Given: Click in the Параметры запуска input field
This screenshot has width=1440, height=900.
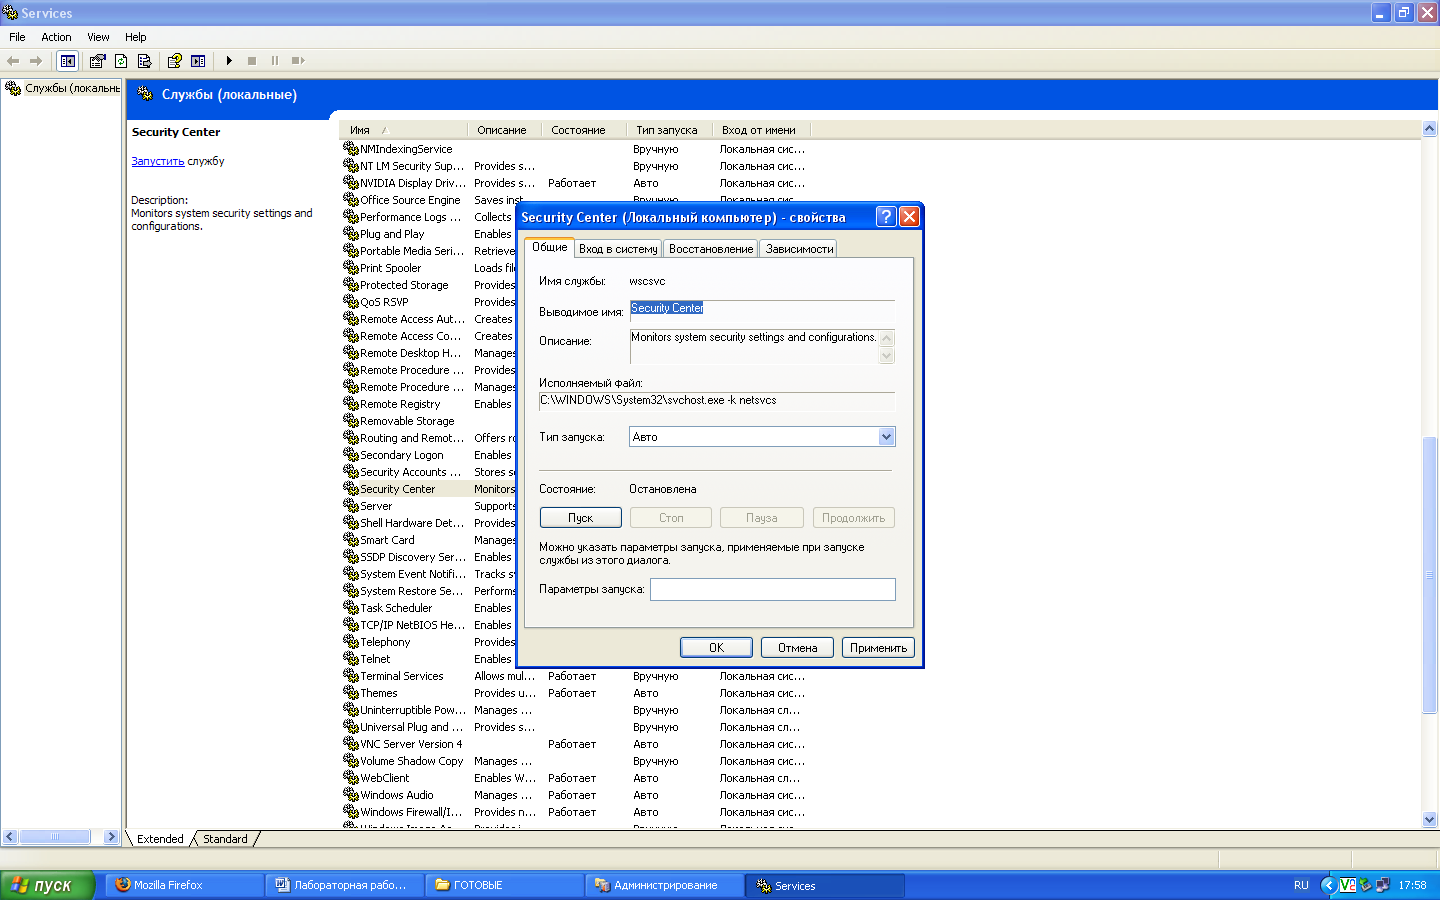Looking at the screenshot, I should (772, 590).
